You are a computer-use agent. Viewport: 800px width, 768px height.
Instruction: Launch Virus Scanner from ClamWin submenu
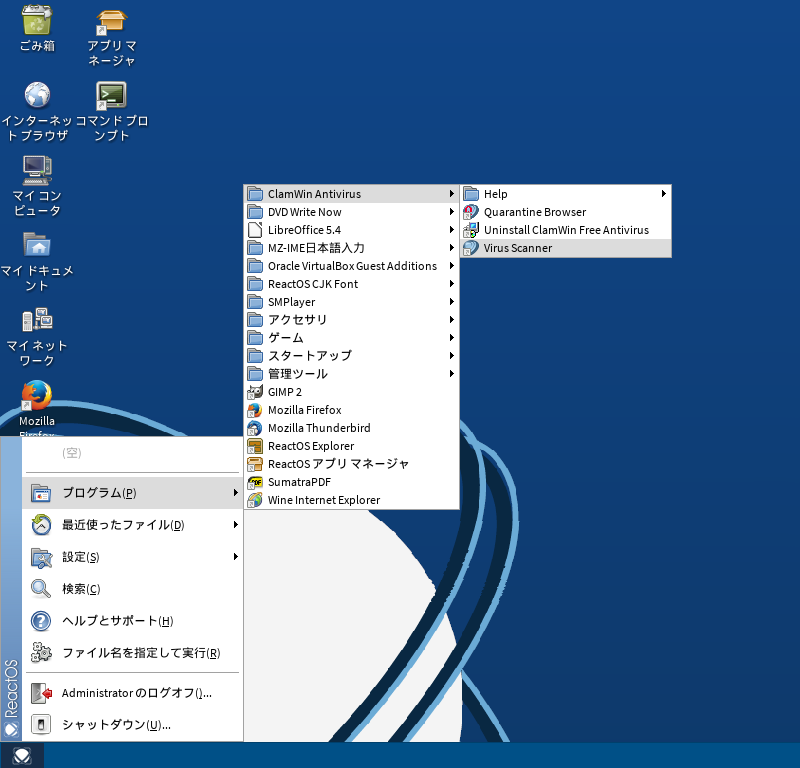coord(565,248)
